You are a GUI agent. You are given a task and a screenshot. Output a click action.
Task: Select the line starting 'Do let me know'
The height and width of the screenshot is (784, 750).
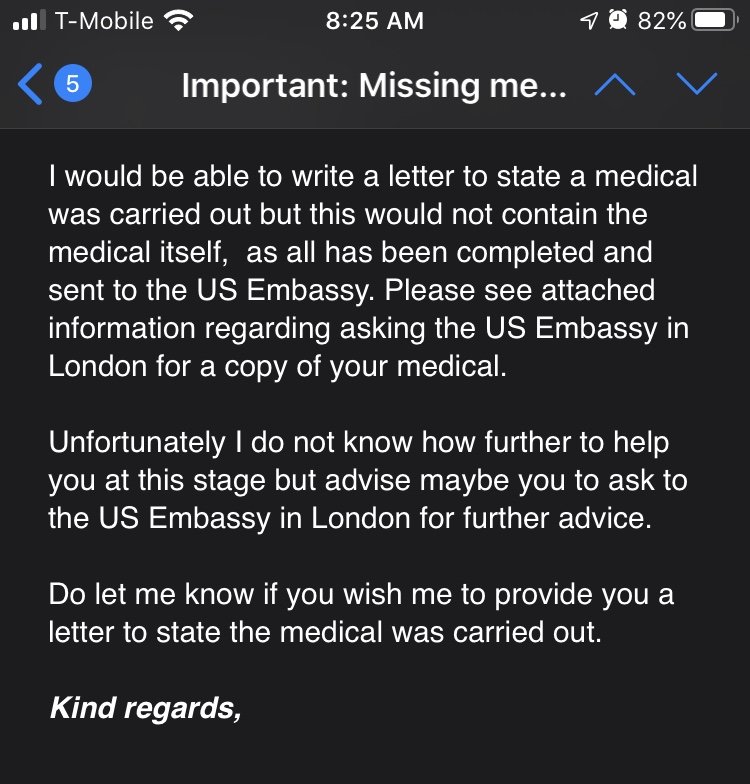[361, 594]
